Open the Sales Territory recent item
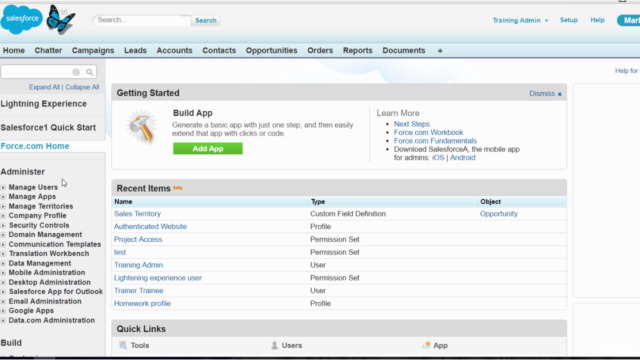640x360 pixels. (137, 214)
